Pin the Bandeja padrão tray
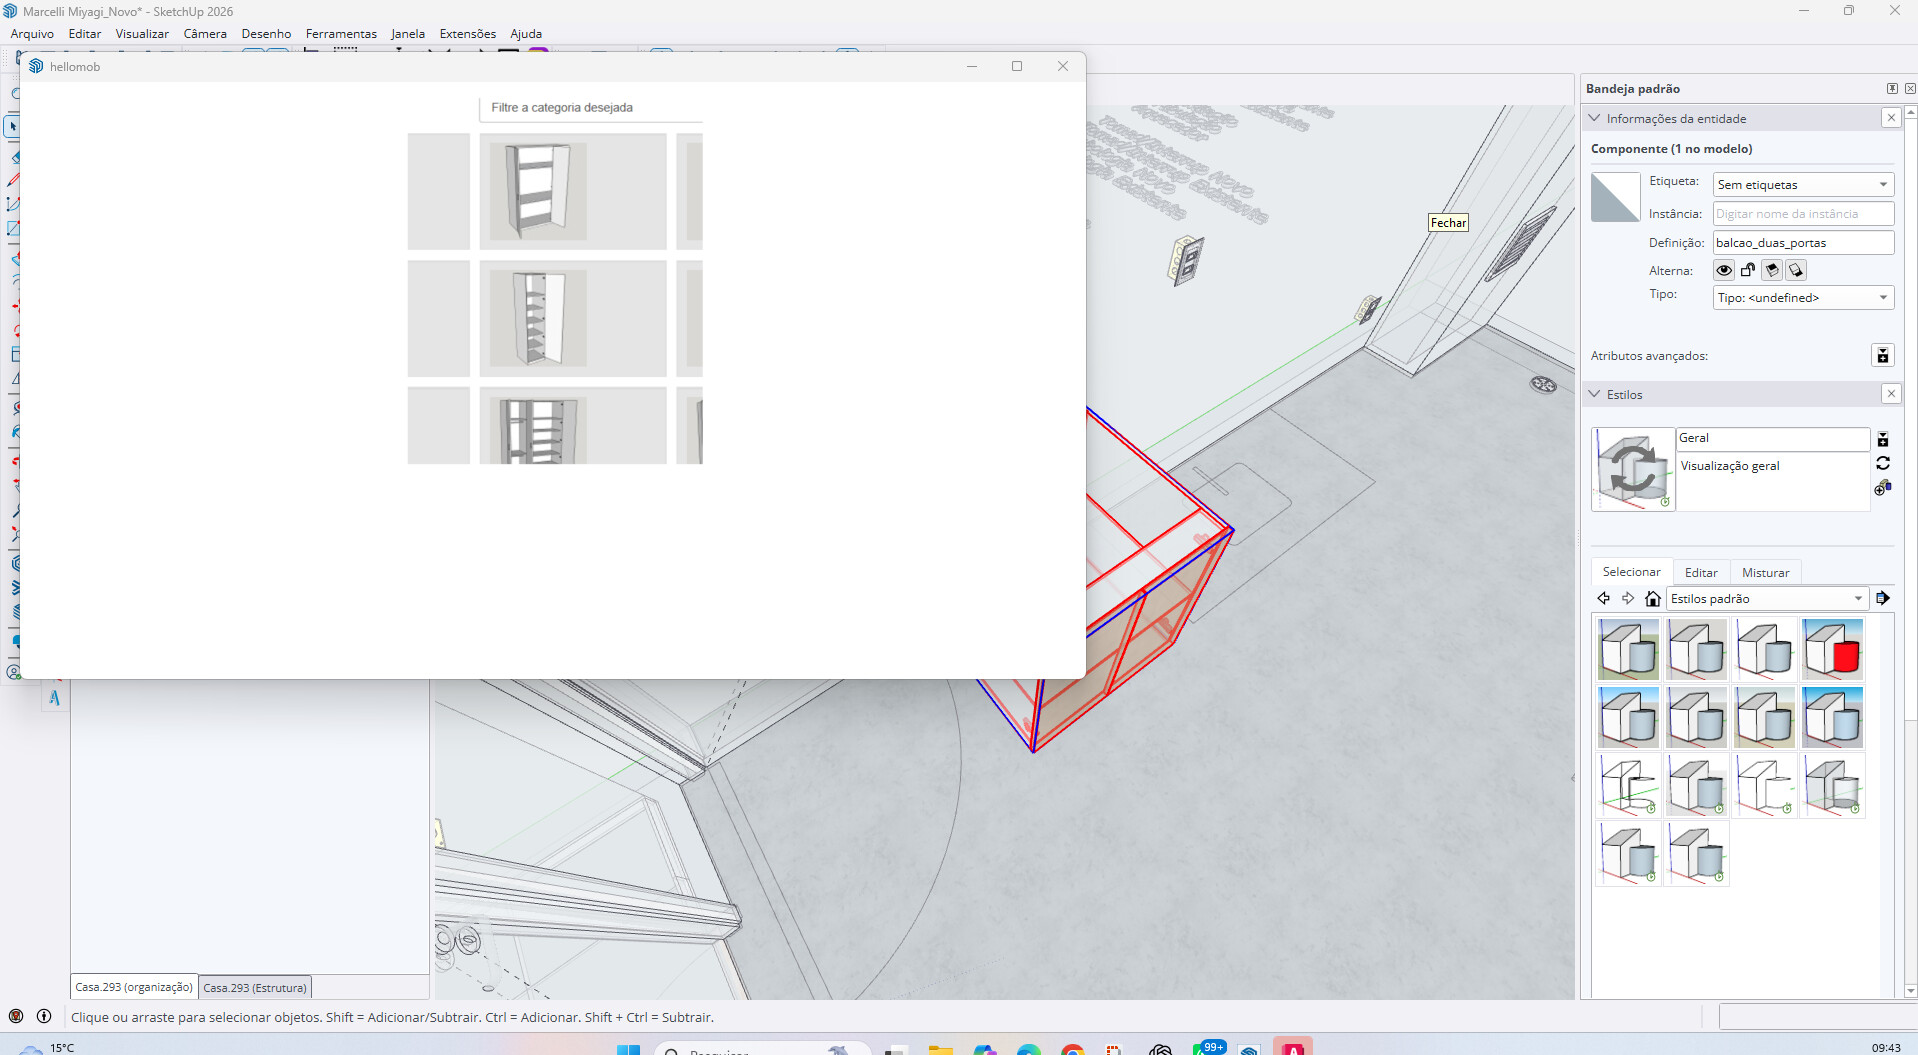The width and height of the screenshot is (1918, 1055). pyautogui.click(x=1892, y=89)
